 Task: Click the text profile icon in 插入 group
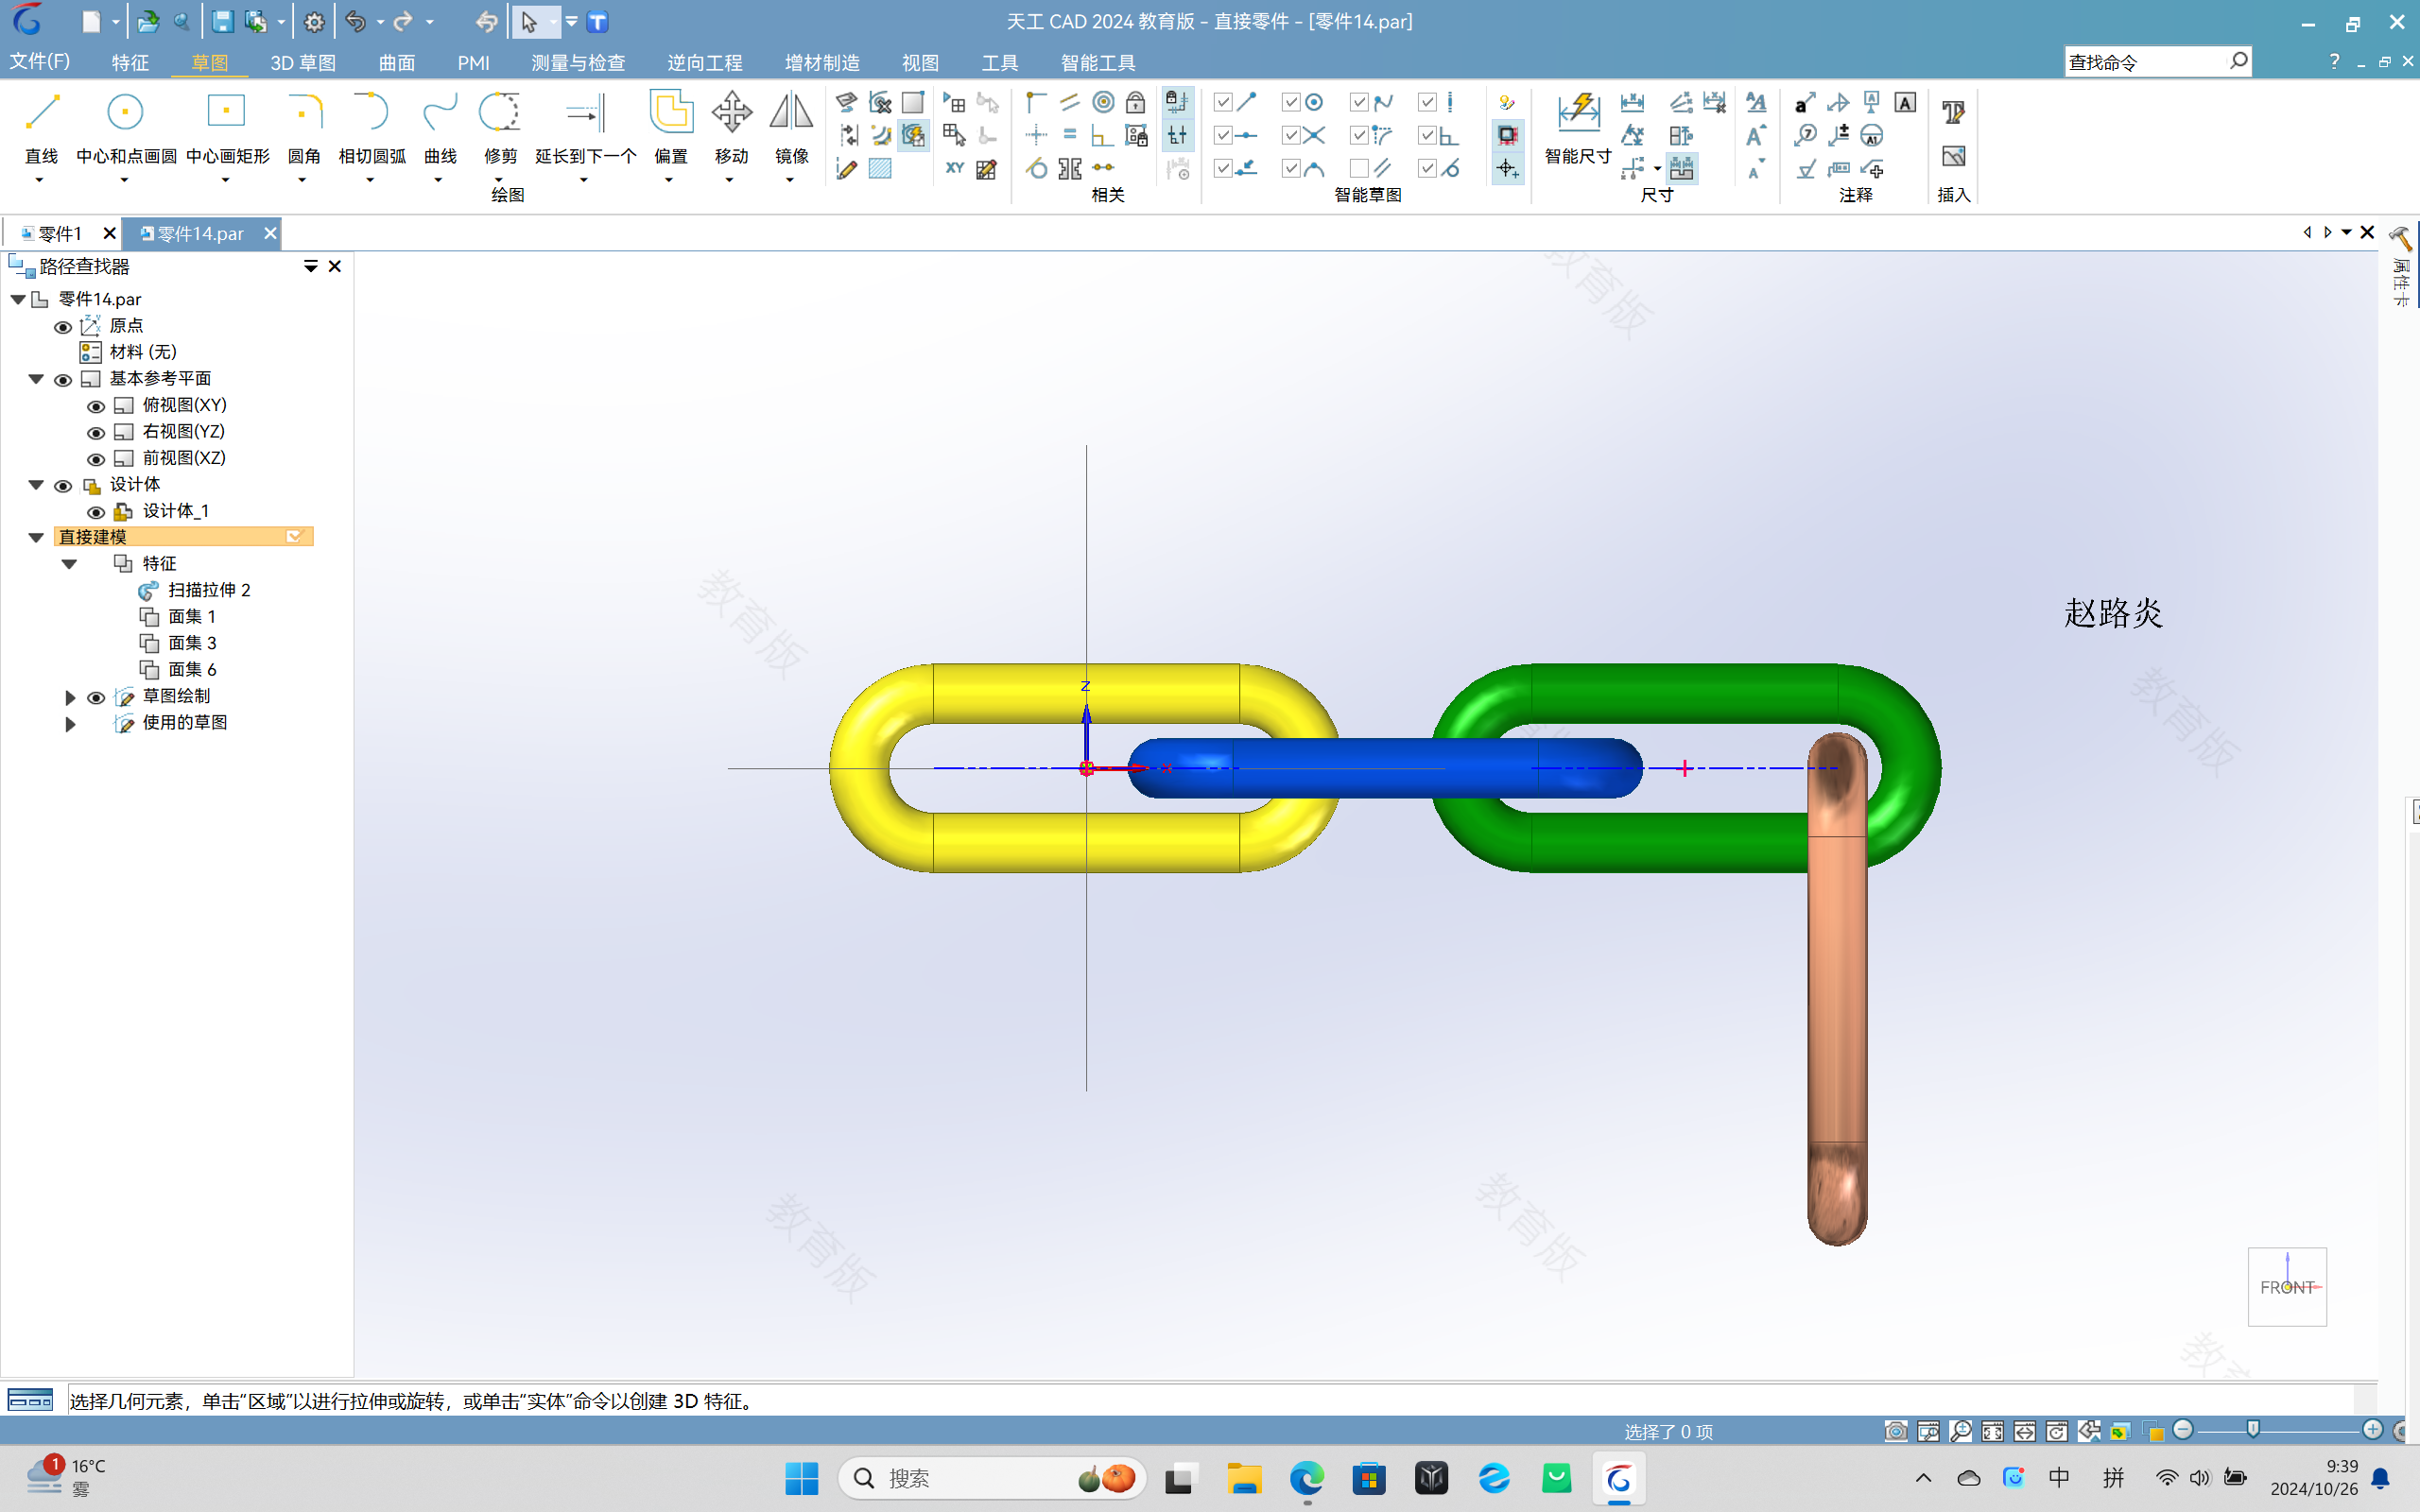click(x=1953, y=112)
